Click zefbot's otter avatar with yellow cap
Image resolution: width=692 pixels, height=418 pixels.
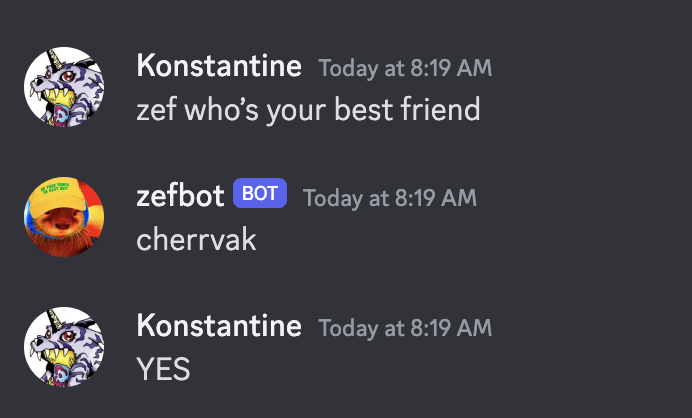(64, 217)
